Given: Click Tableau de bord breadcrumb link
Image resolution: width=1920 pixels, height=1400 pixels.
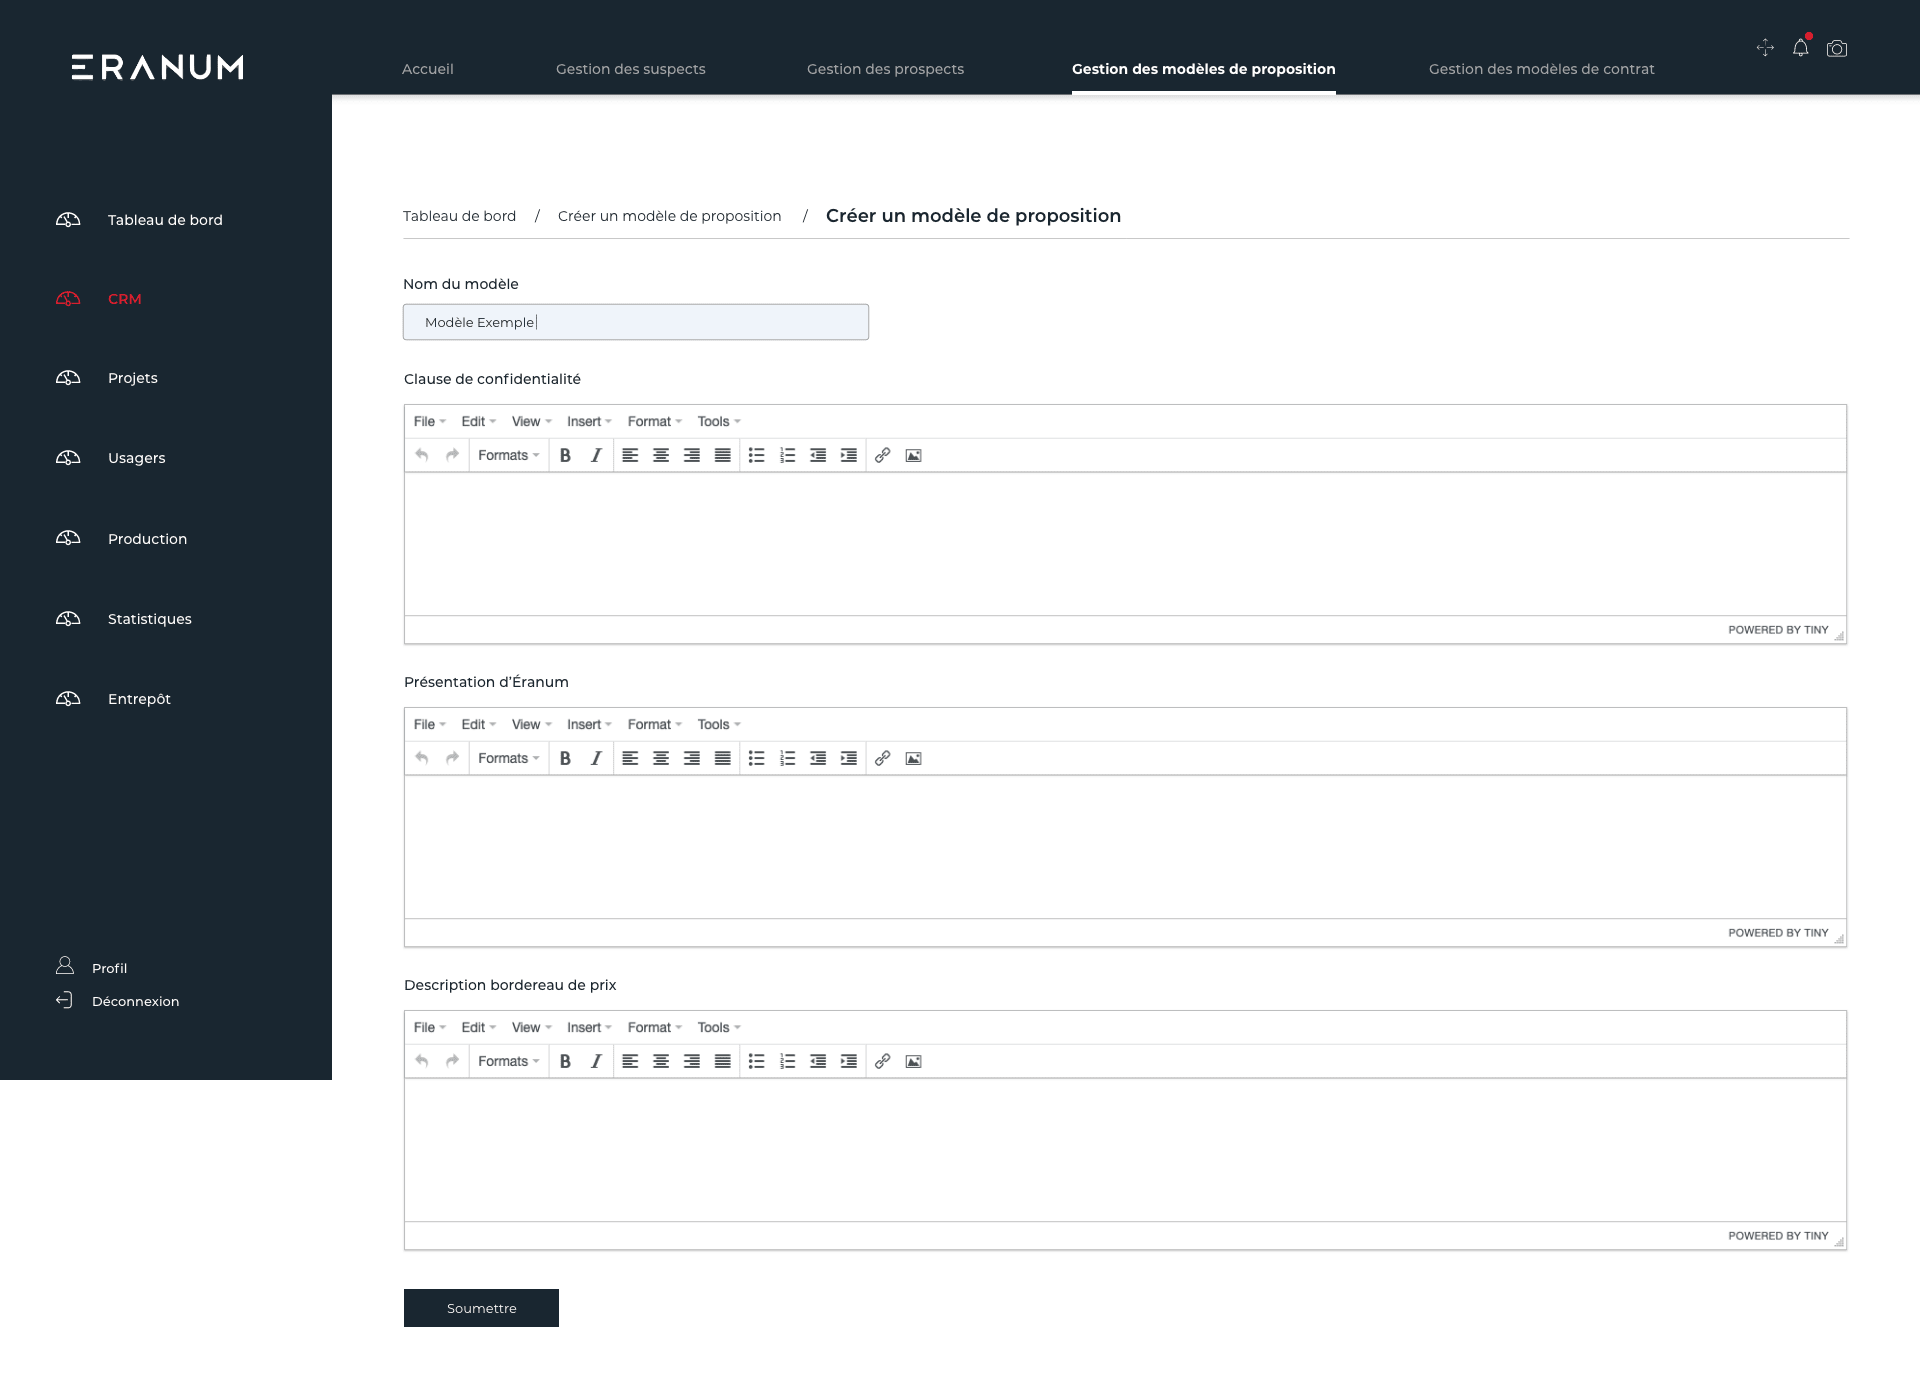Looking at the screenshot, I should 460,216.
